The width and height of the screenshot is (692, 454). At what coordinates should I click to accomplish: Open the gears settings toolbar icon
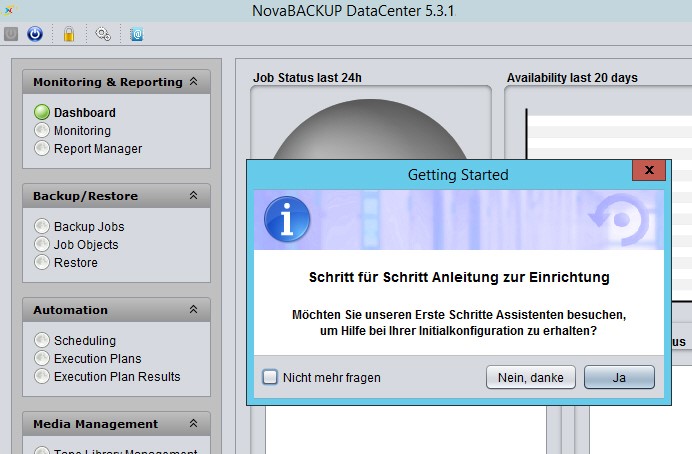click(103, 34)
